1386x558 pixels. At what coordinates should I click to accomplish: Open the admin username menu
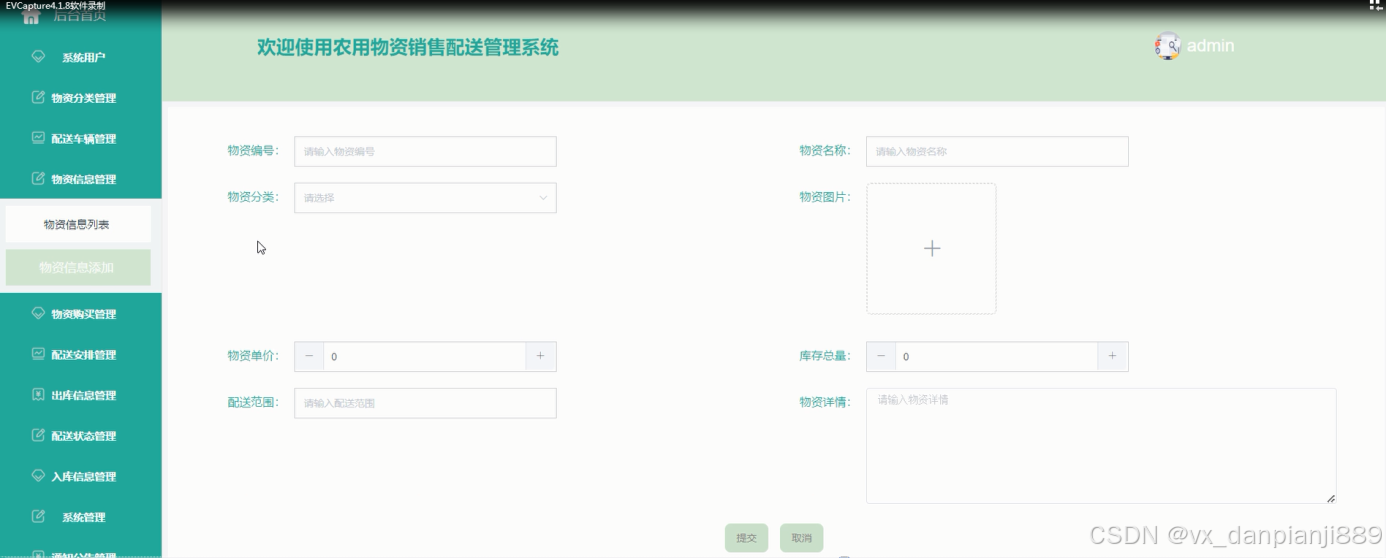[x=1210, y=46]
